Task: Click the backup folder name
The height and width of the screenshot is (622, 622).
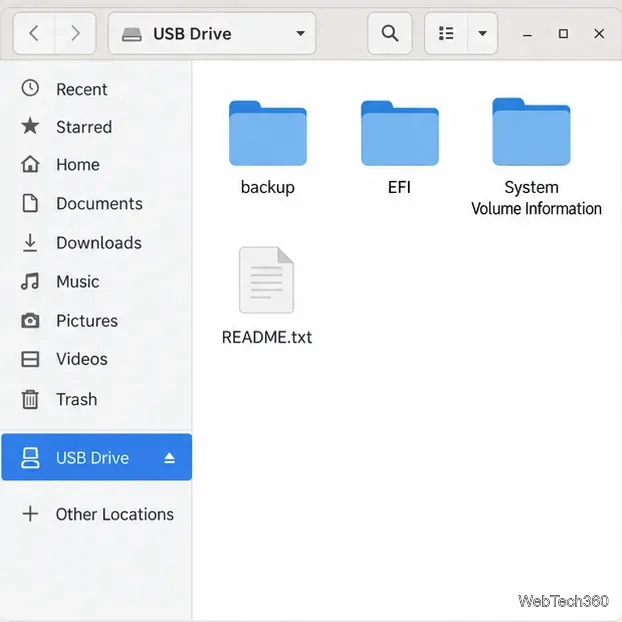Action: tap(268, 187)
